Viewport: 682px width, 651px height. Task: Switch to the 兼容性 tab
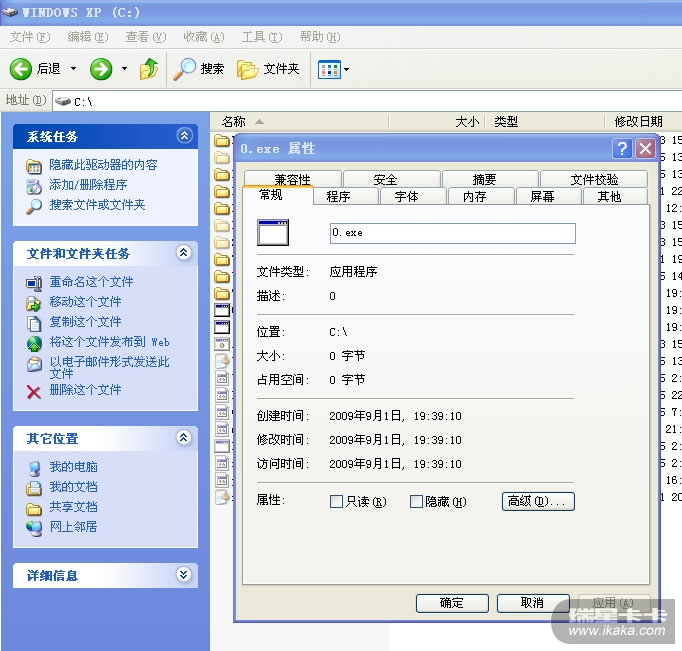[292, 179]
